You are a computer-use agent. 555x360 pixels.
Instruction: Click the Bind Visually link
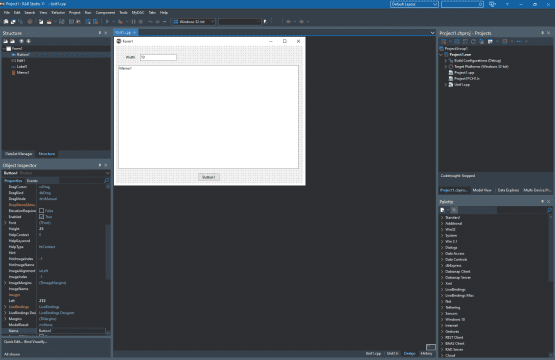click(35, 342)
